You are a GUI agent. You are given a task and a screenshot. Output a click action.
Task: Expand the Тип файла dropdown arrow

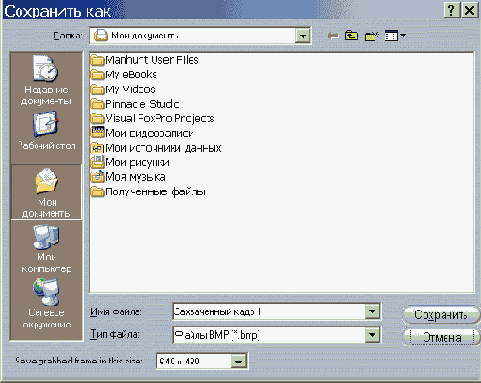tap(372, 334)
